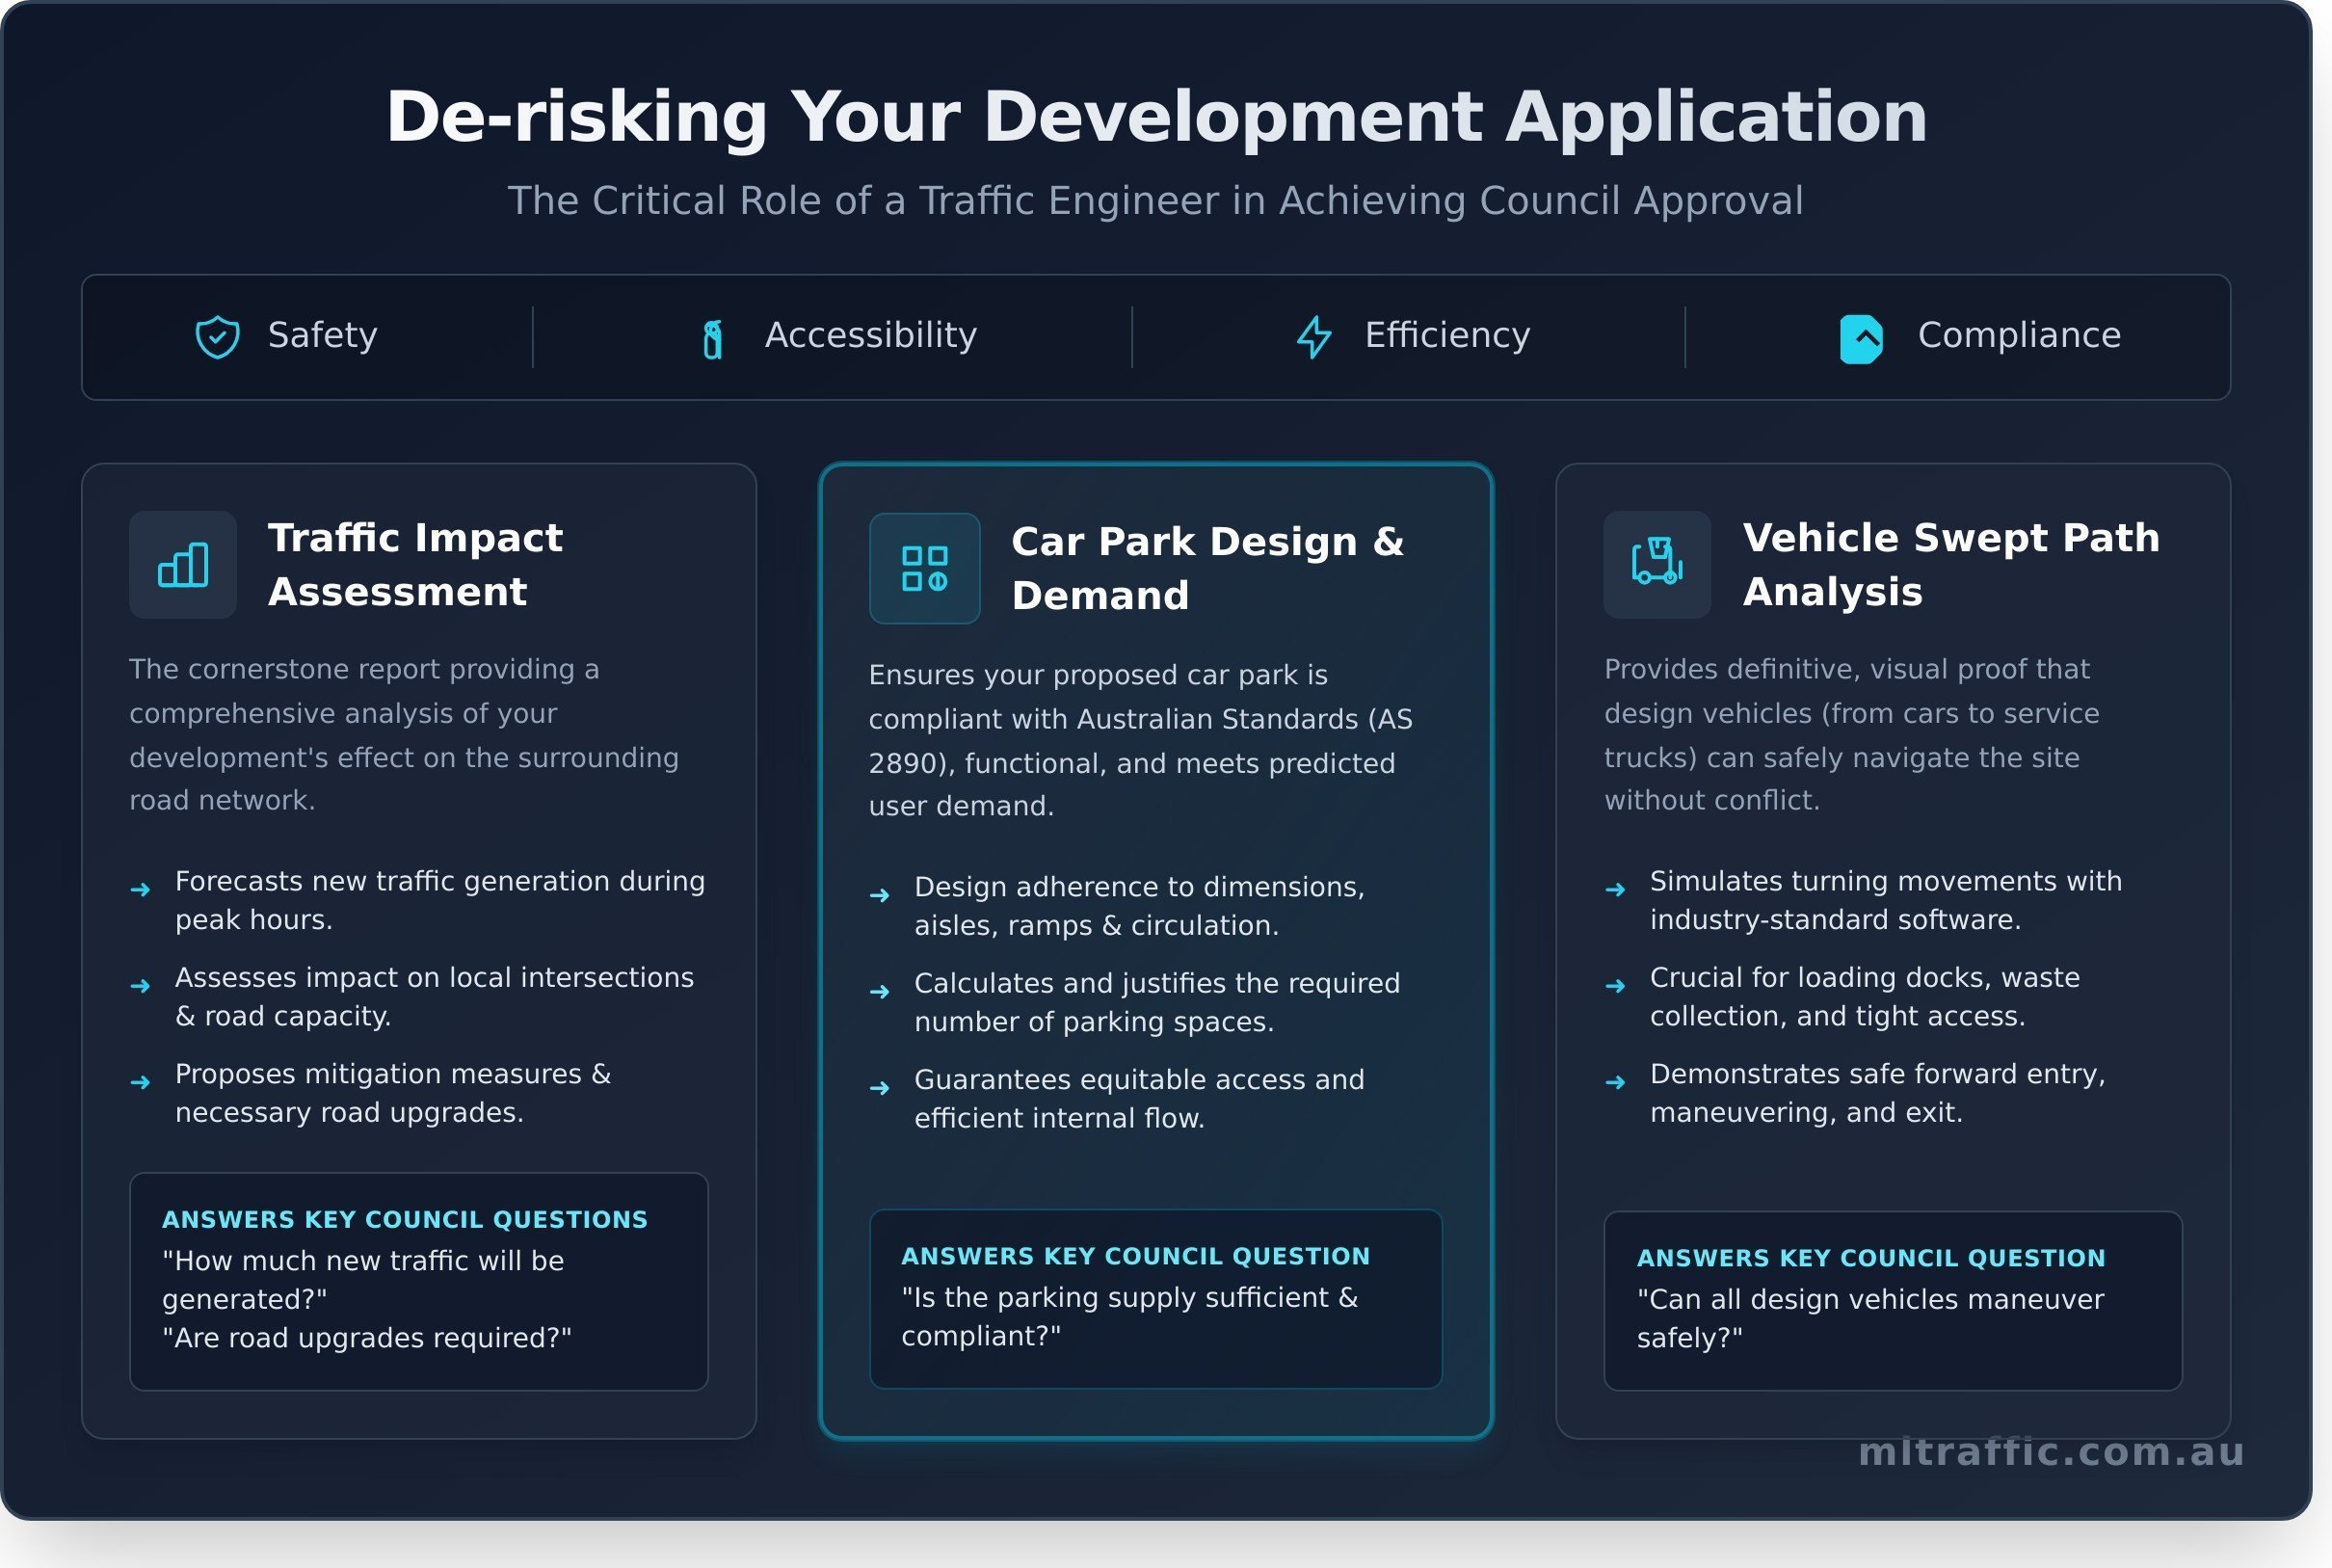Click the arrow bullet beside peak hours forecast
2332x1568 pixels.
pyautogui.click(x=141, y=889)
